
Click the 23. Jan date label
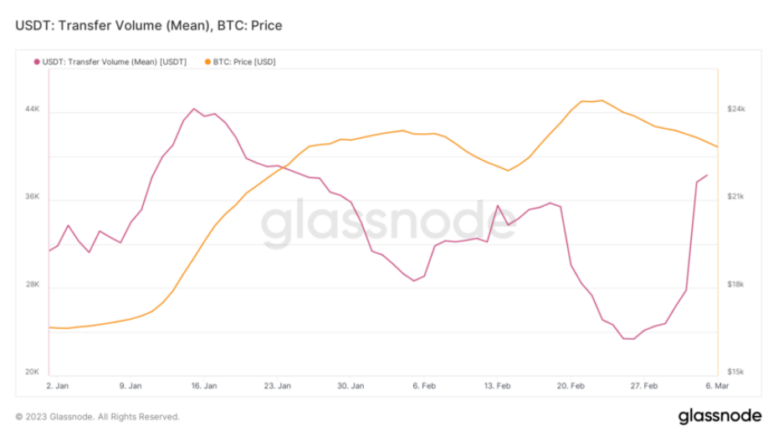(277, 384)
